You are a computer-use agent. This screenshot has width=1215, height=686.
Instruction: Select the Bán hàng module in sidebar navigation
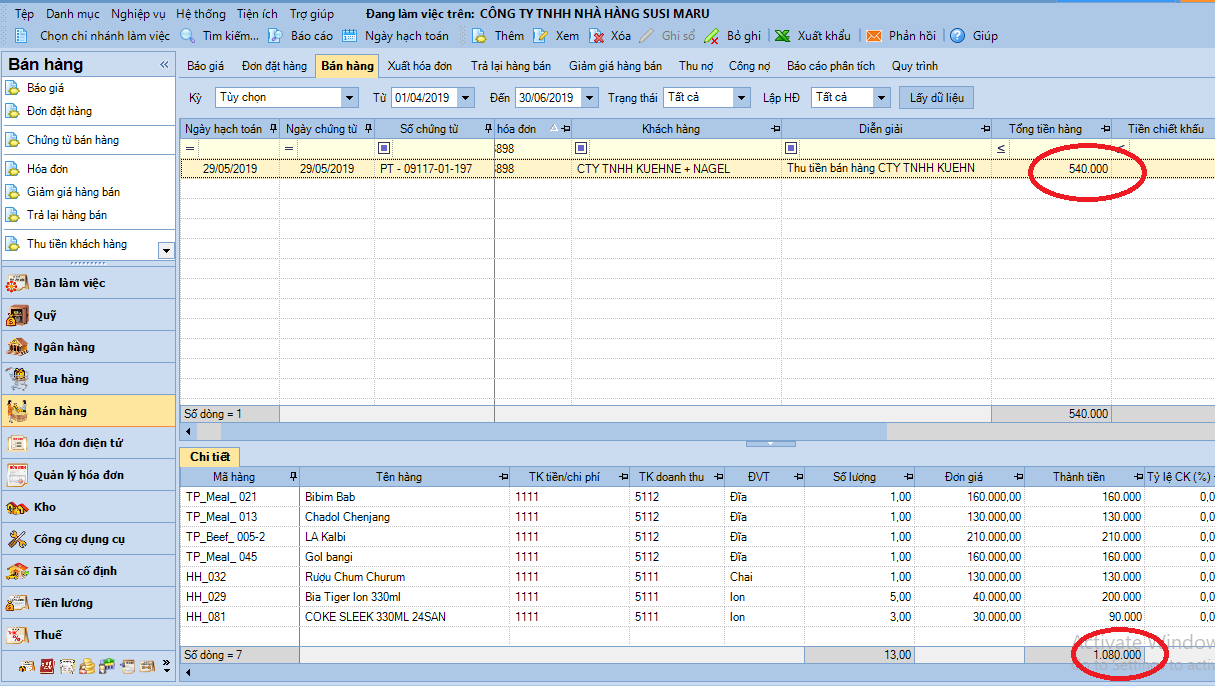pos(88,411)
